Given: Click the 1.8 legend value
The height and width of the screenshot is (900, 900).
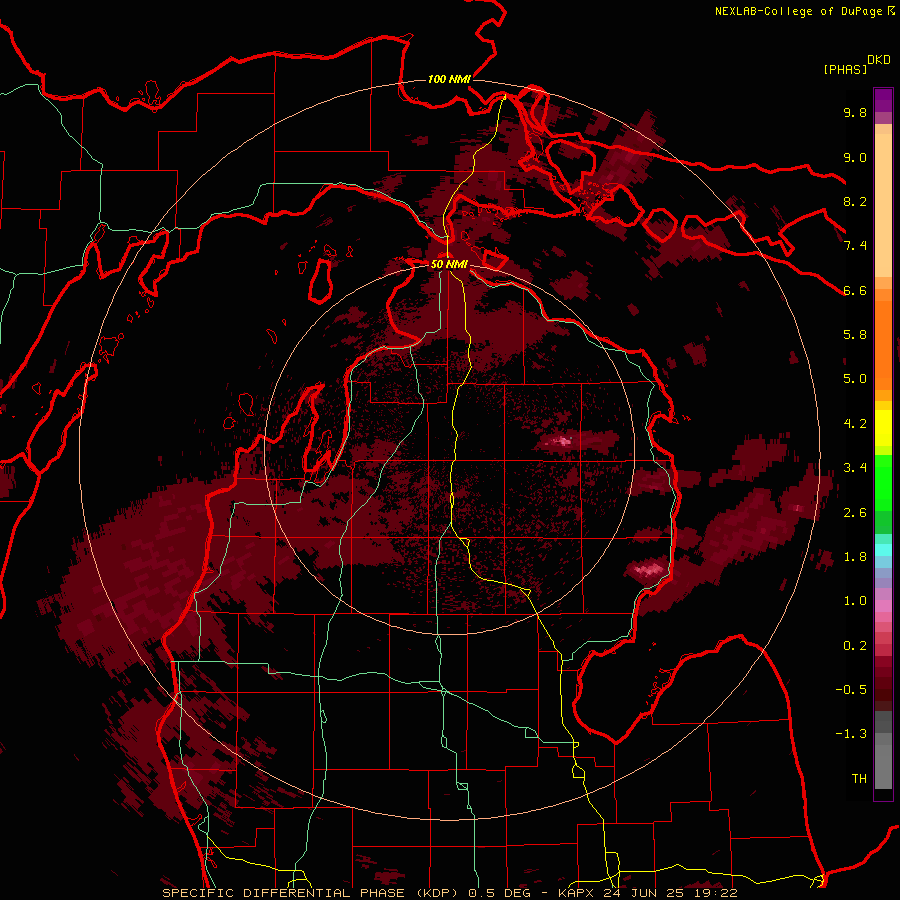Looking at the screenshot, I should pos(855,557).
